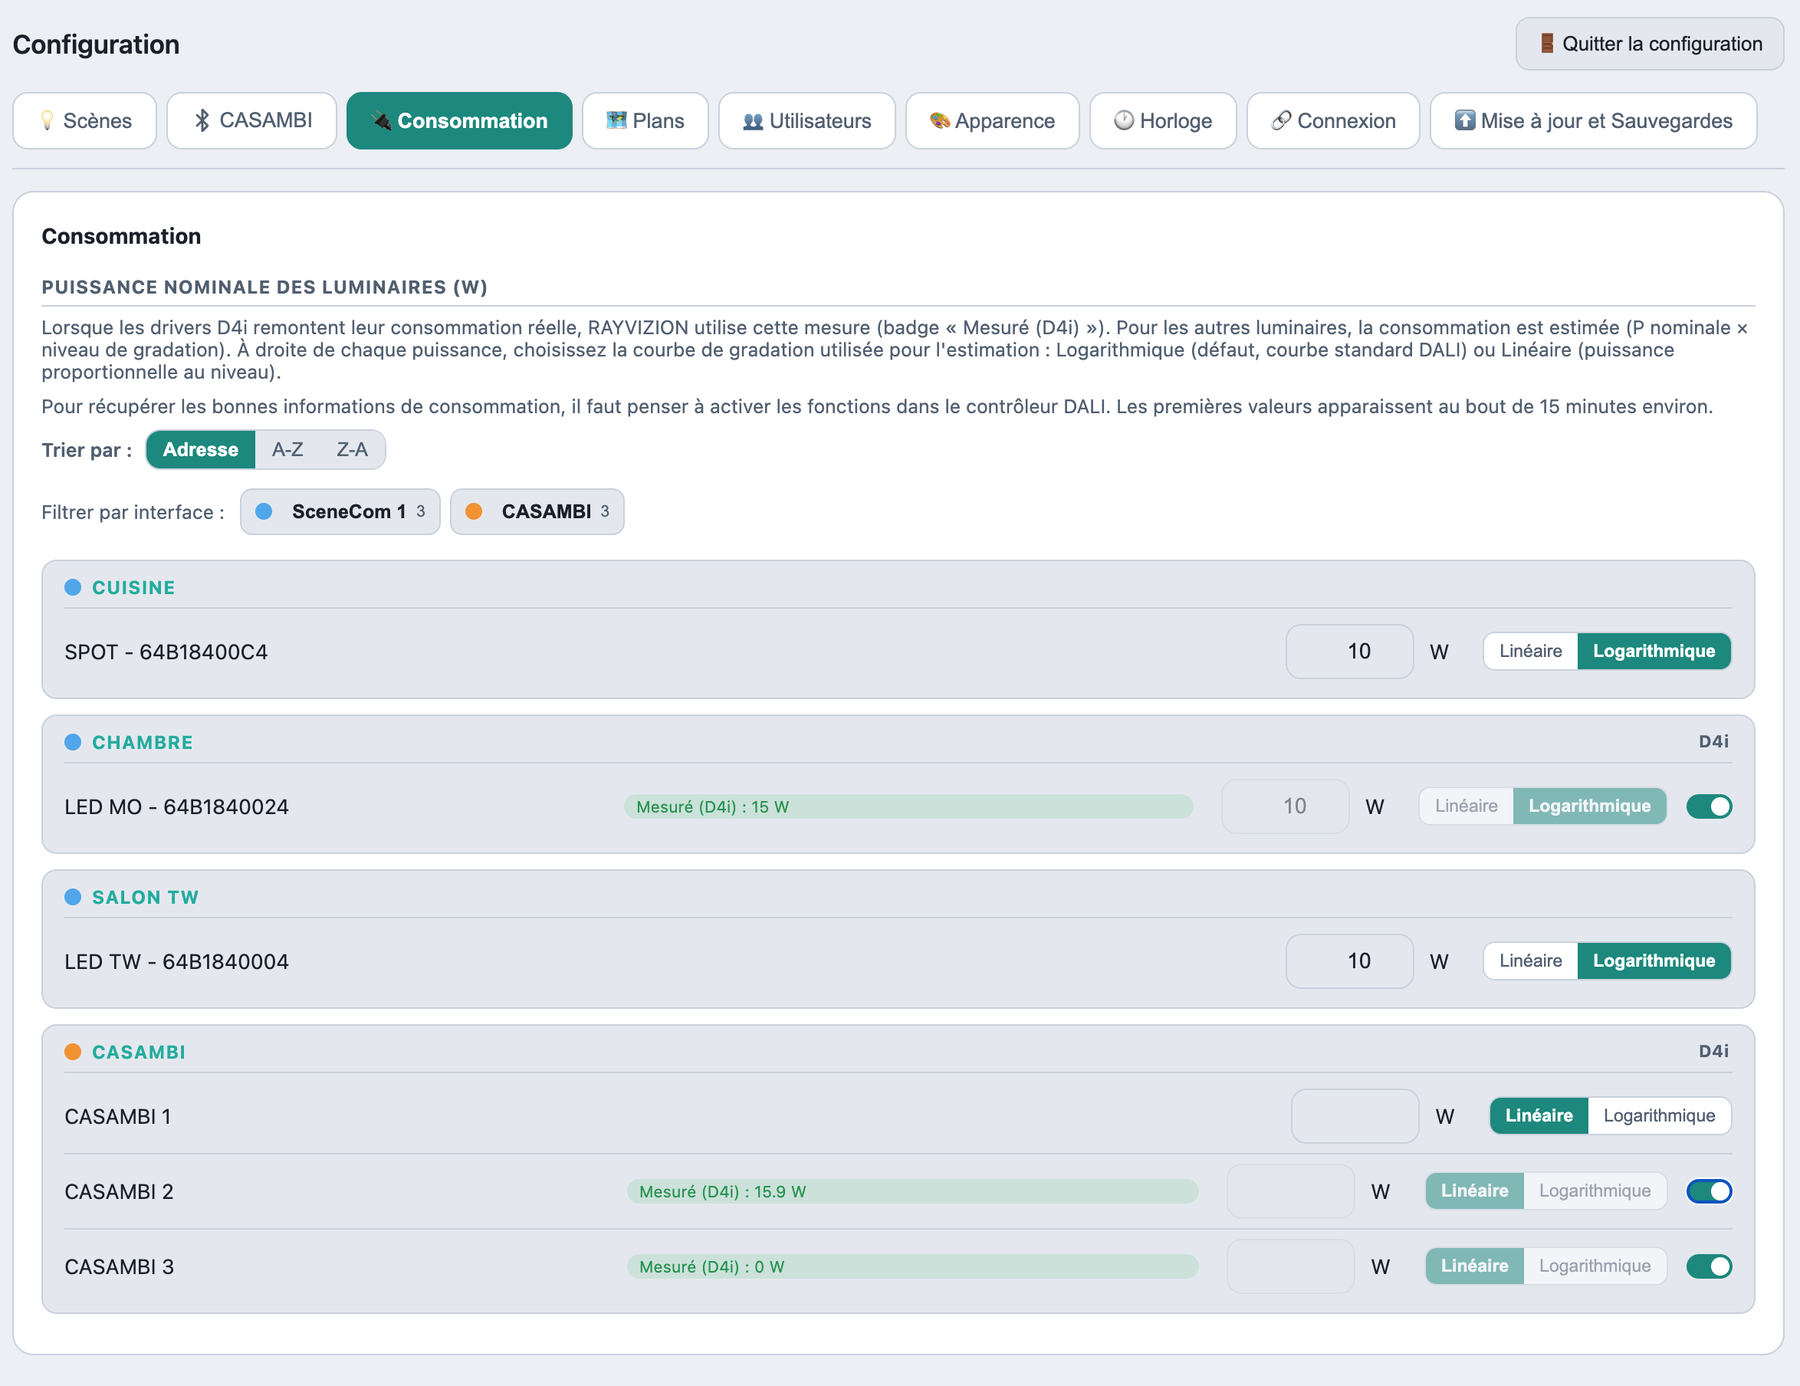Open the Connexion tab
This screenshot has height=1386, width=1800.
coord(1333,121)
